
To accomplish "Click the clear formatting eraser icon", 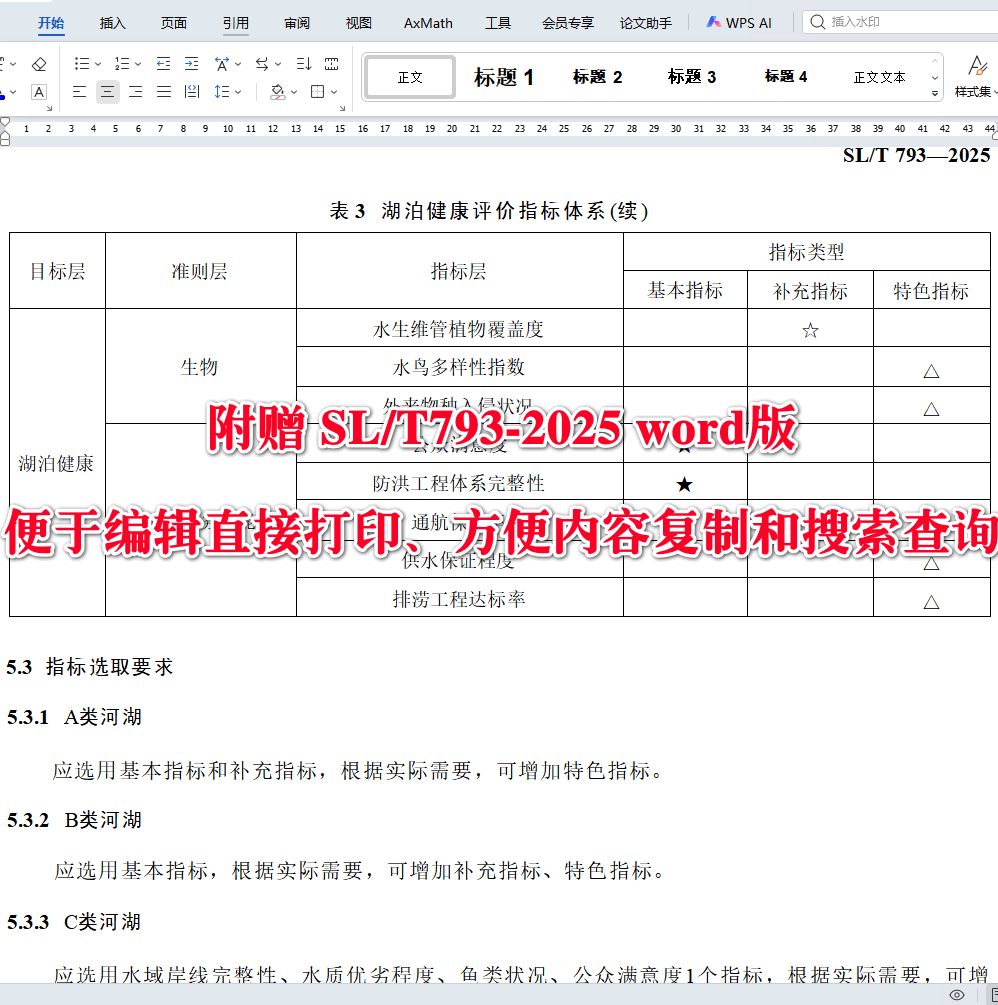I will [x=39, y=64].
